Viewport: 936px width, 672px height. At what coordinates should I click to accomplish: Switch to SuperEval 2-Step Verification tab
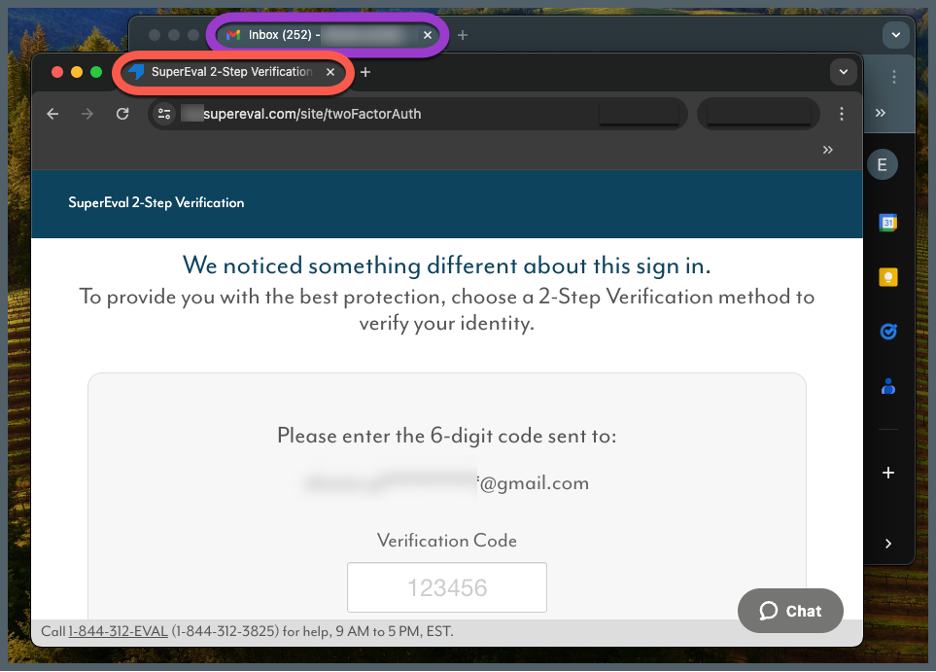point(232,72)
